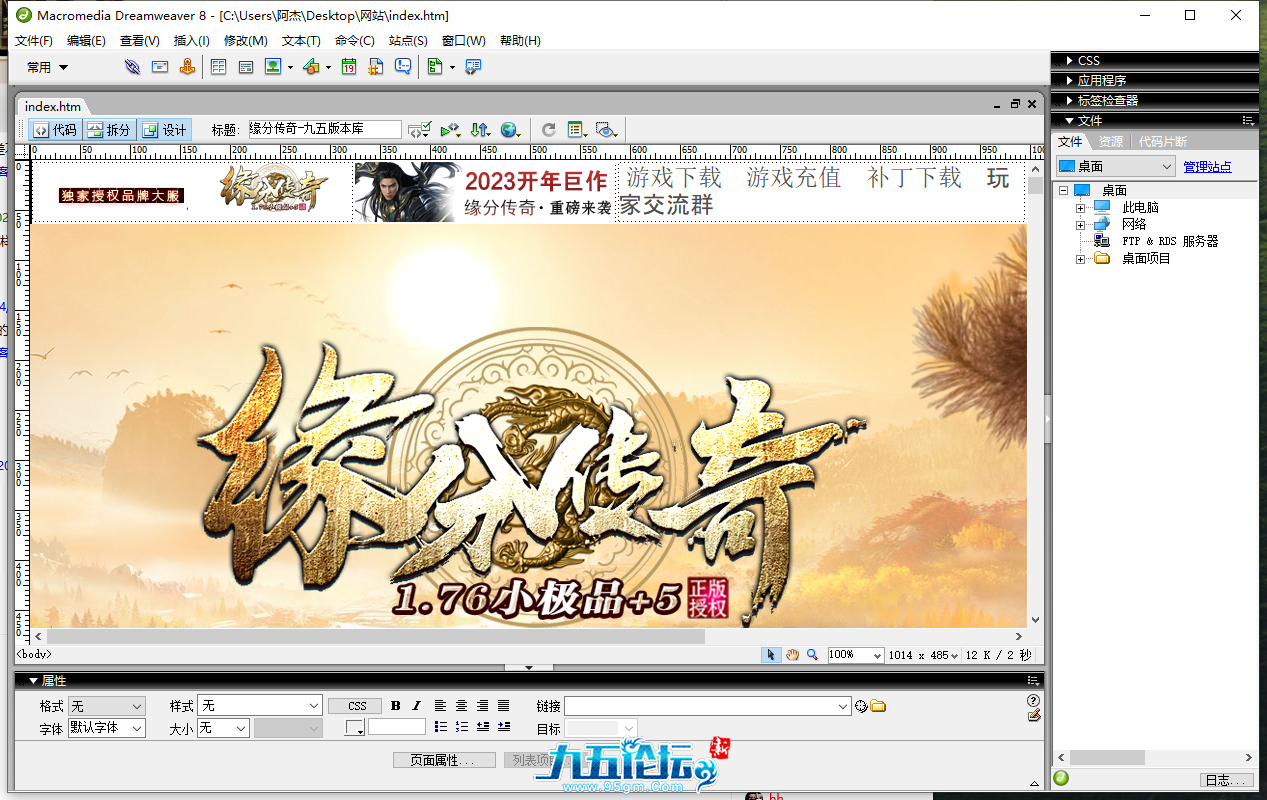Open the 常用 insert category dropdown
Viewport: 1267px width, 800px height.
pyautogui.click(x=48, y=67)
